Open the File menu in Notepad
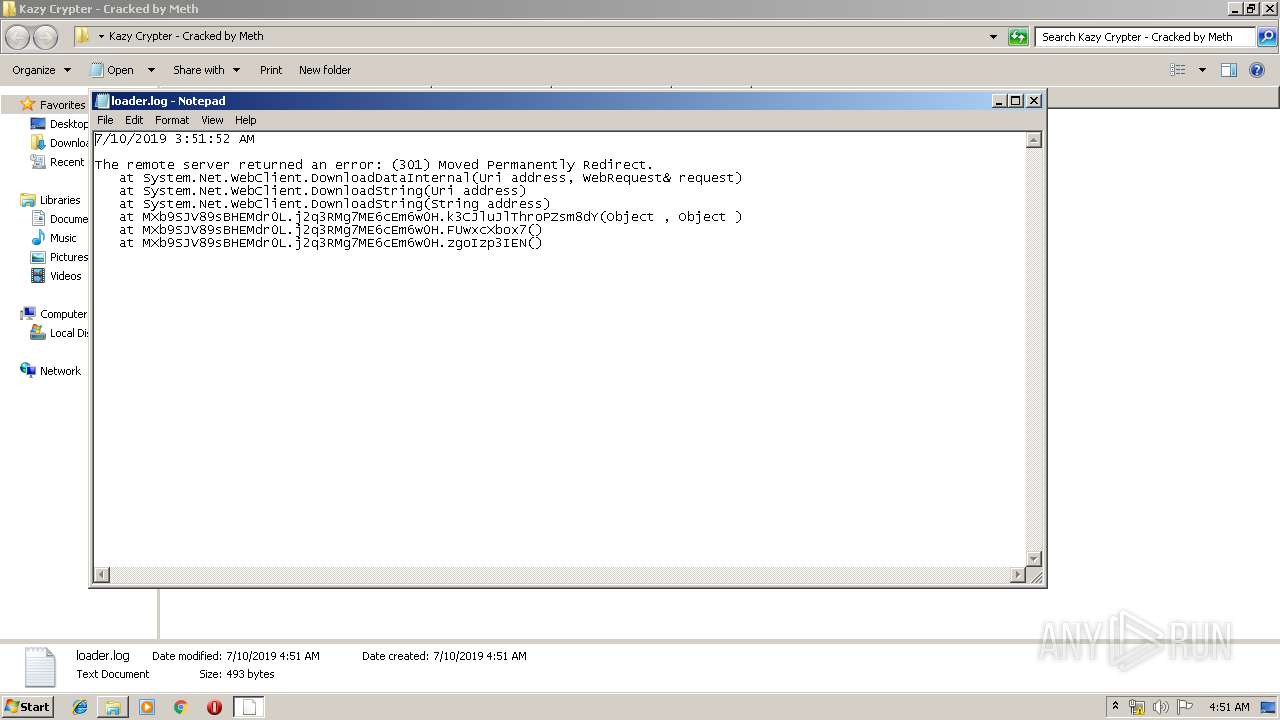 [105, 120]
